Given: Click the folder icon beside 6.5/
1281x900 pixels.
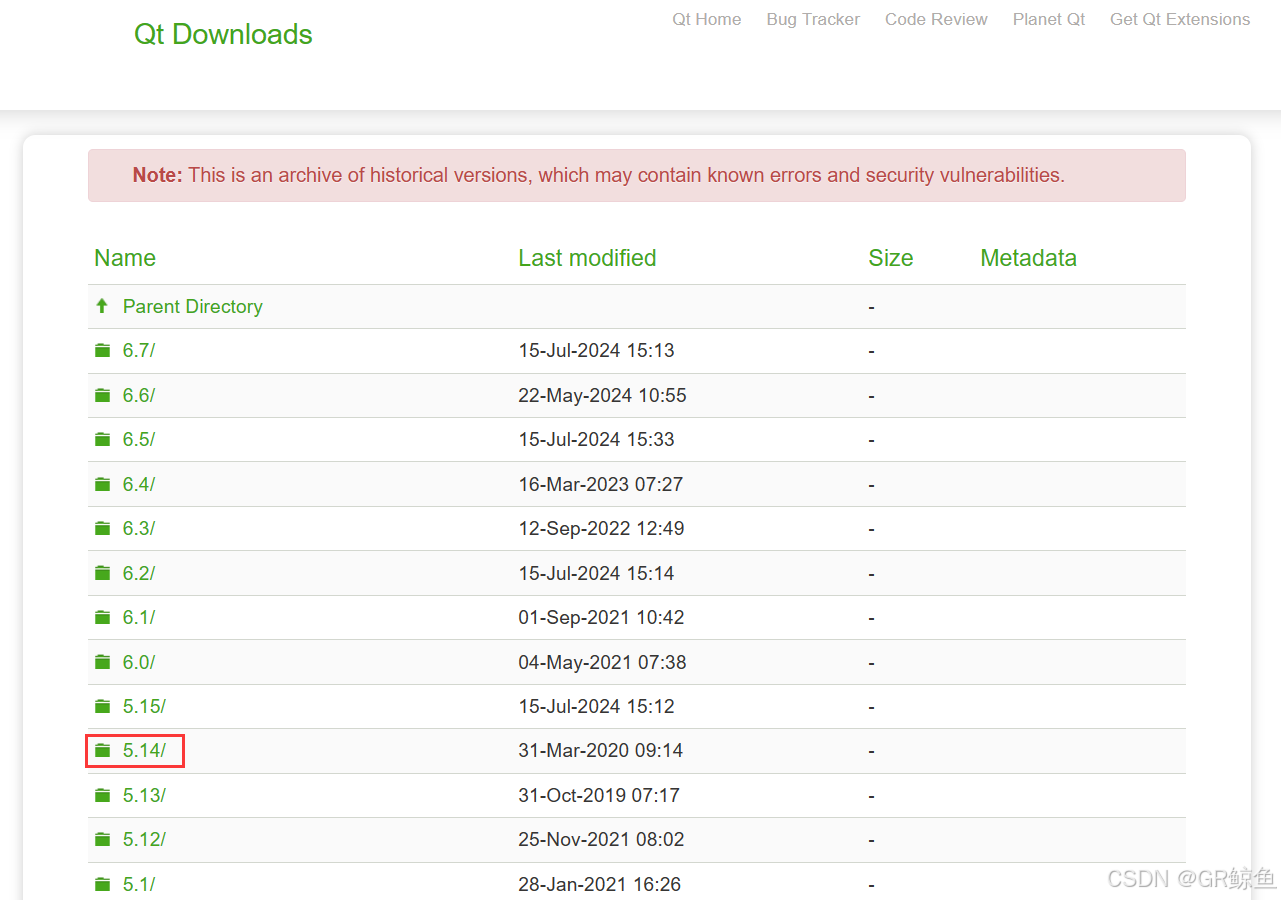Looking at the screenshot, I should [102, 439].
